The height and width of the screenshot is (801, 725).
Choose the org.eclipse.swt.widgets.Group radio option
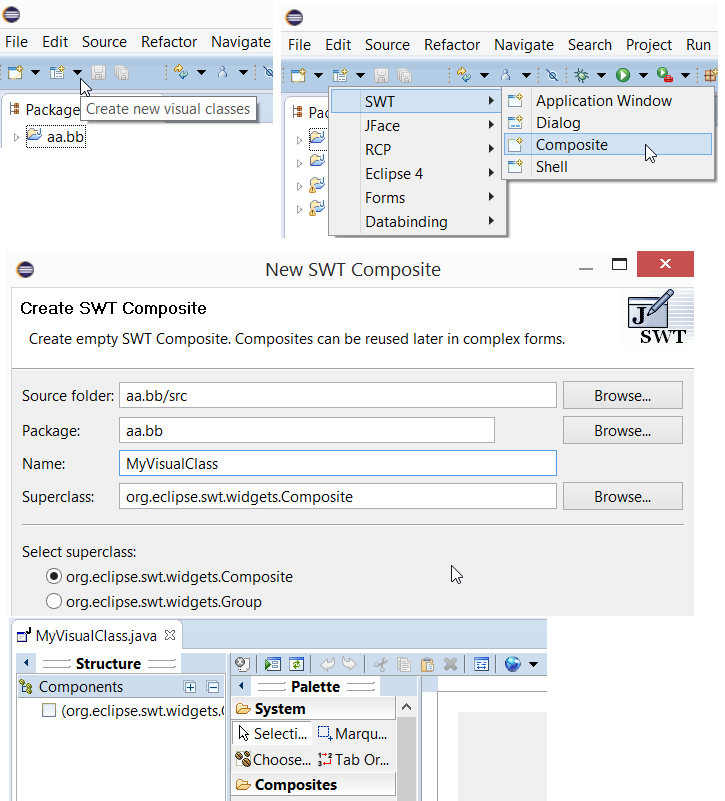pos(54,601)
